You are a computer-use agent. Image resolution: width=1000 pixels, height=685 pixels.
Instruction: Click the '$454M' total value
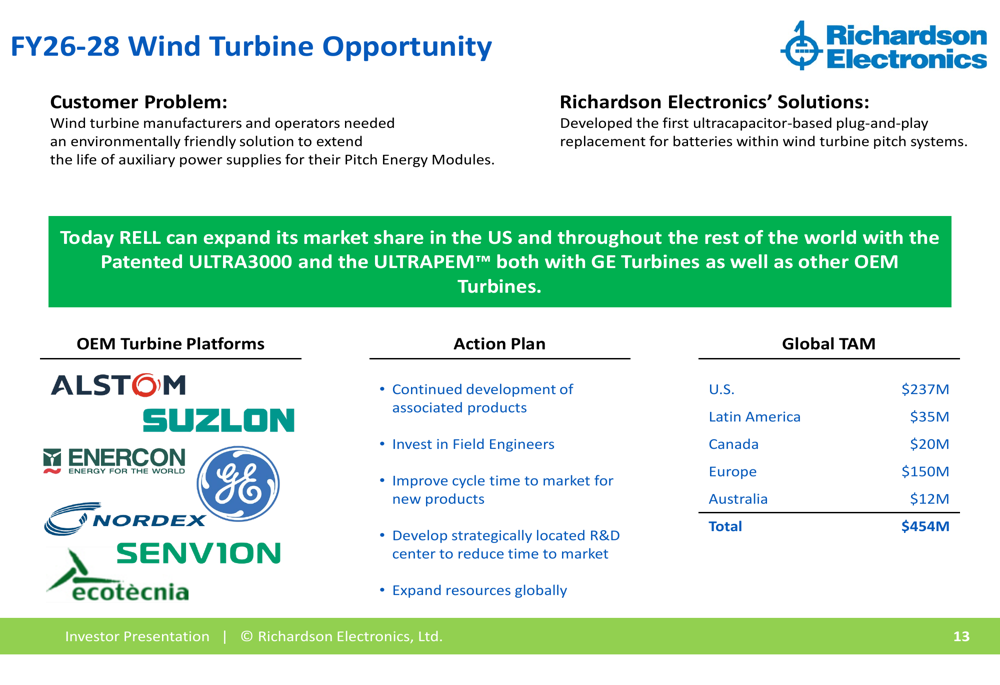925,526
